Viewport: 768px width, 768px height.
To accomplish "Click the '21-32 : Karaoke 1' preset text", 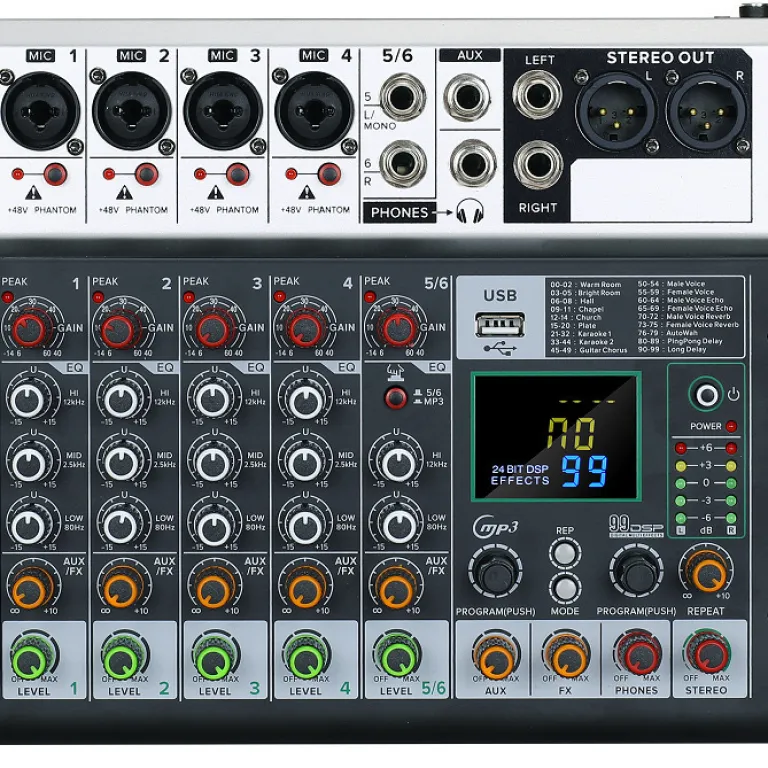I will point(580,334).
